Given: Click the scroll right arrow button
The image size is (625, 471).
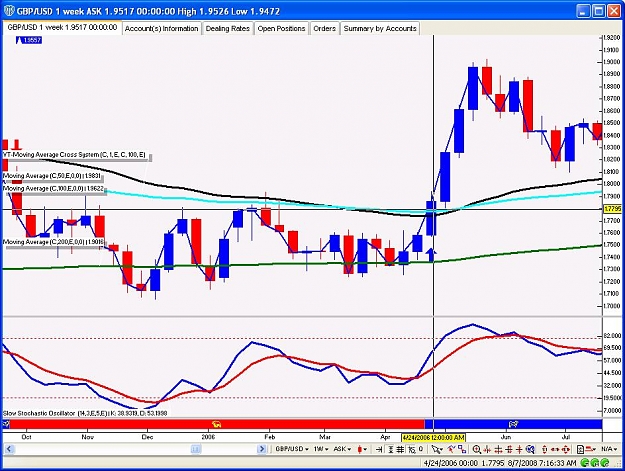Looking at the screenshot, I should coord(261,449).
